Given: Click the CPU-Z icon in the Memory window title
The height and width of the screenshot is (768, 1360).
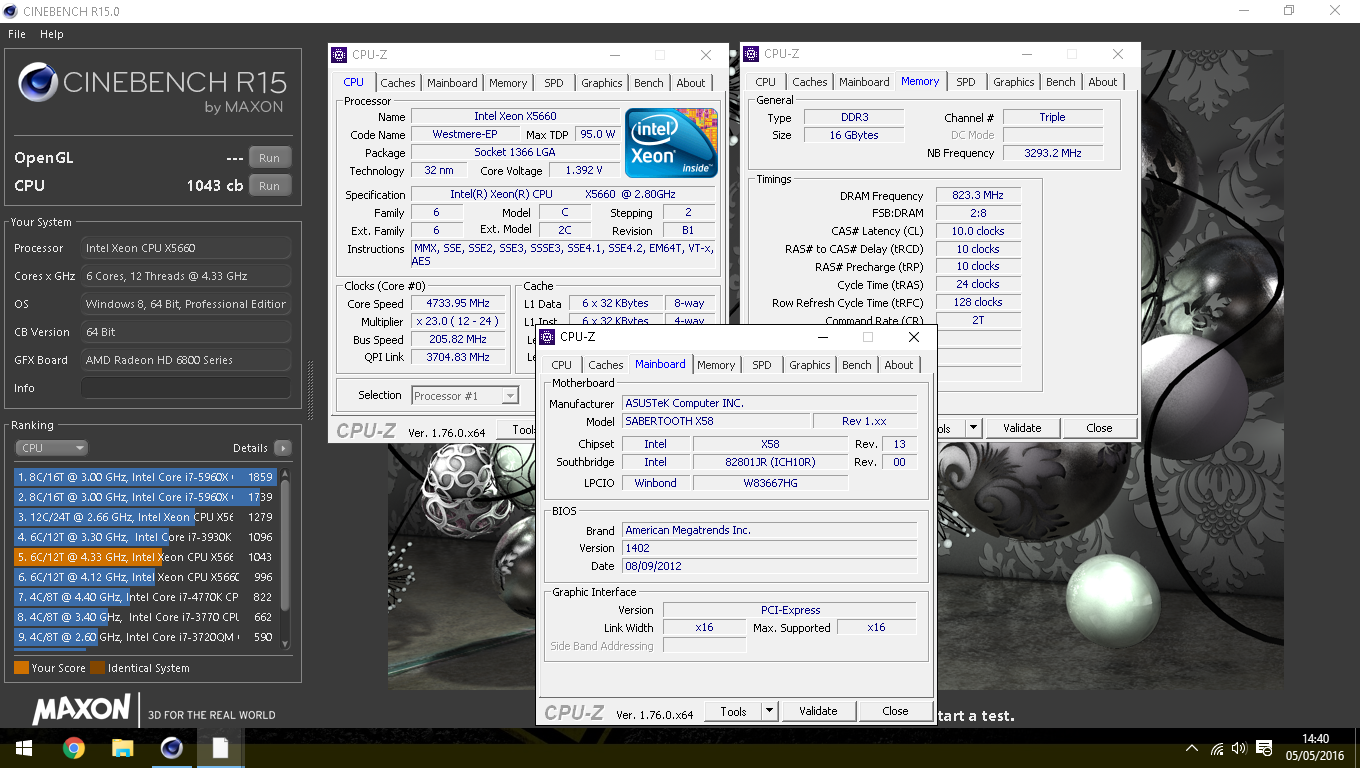Looking at the screenshot, I should point(751,54).
